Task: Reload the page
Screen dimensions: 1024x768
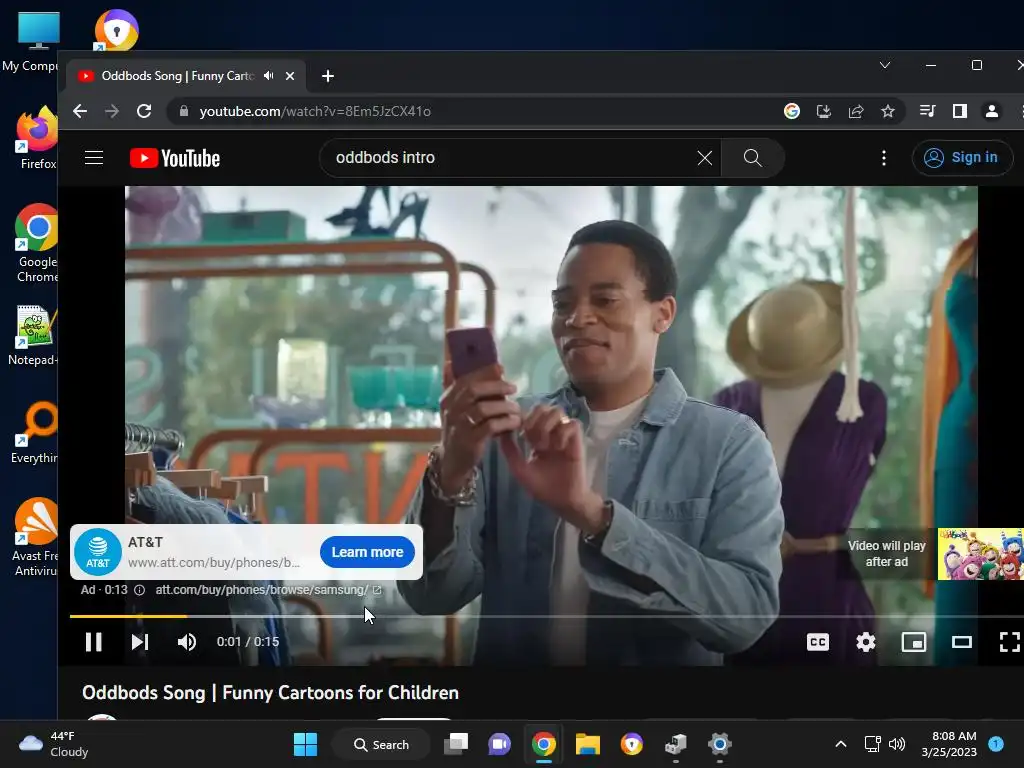Action: pos(144,111)
